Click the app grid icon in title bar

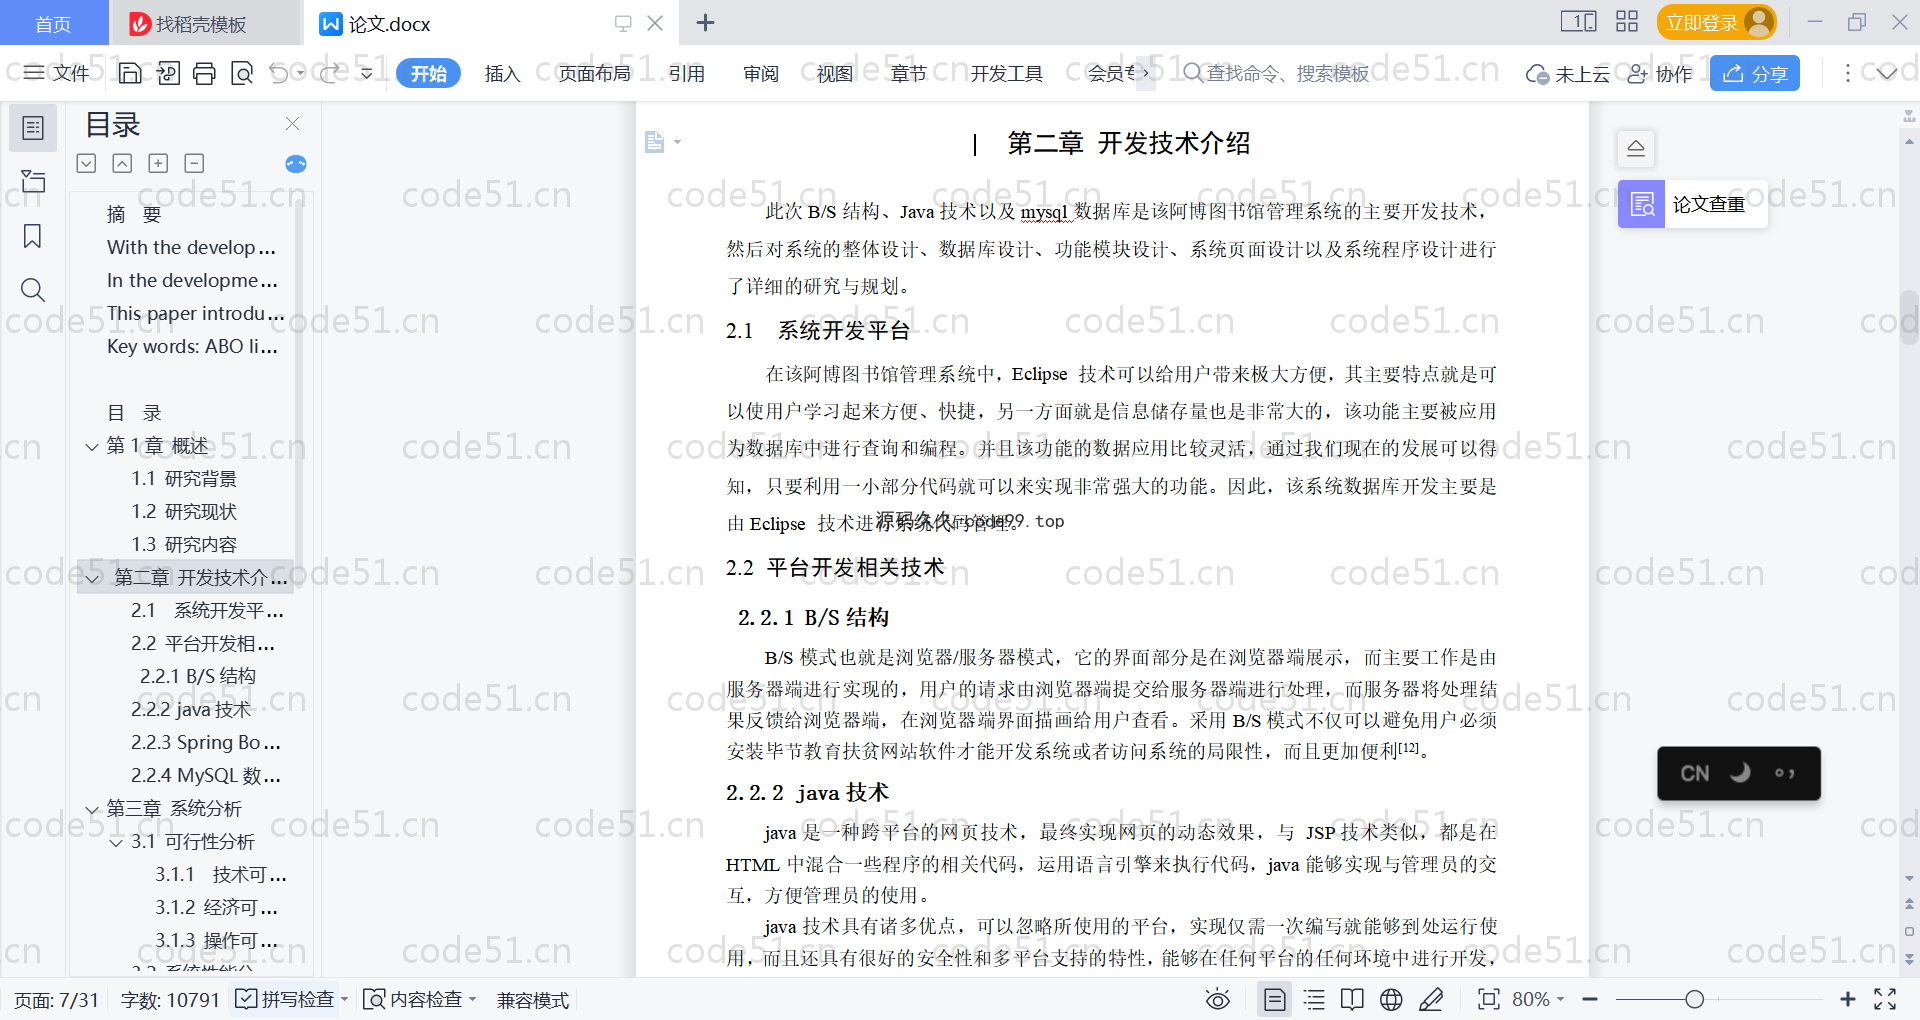[x=1627, y=21]
